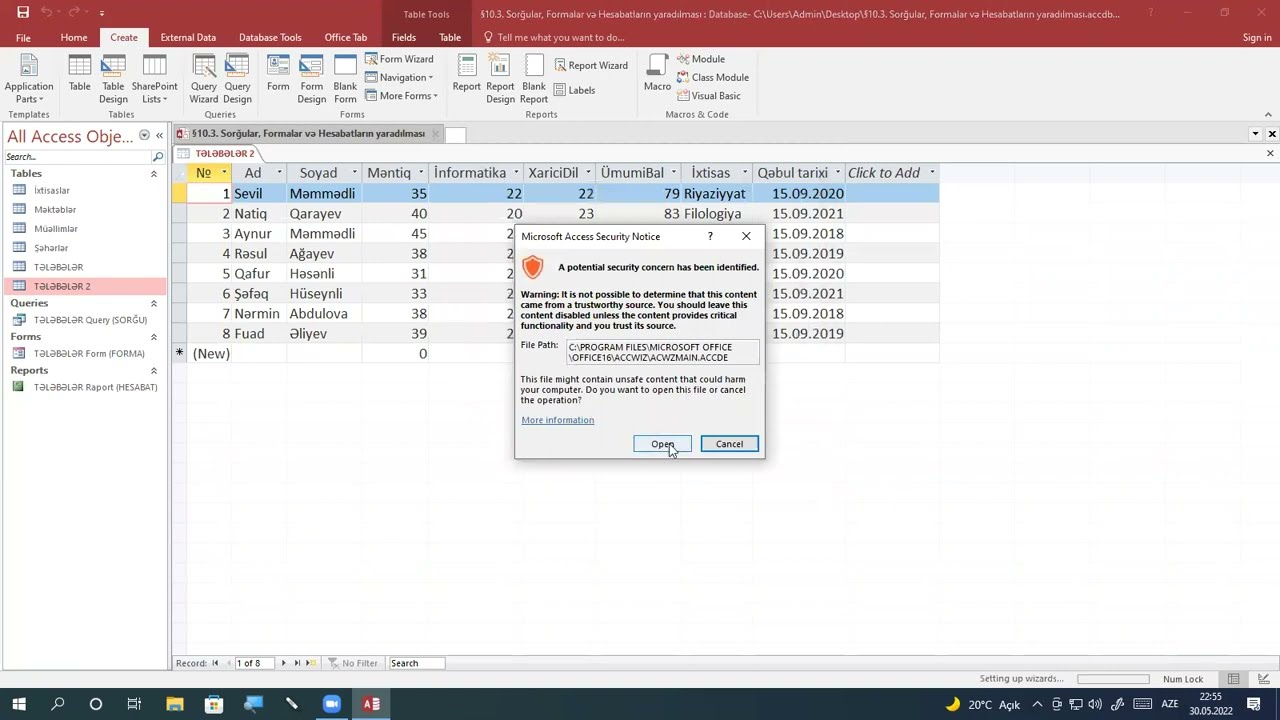Image resolution: width=1280 pixels, height=720 pixels.
Task: Create a Blank Form
Action: coord(345,78)
